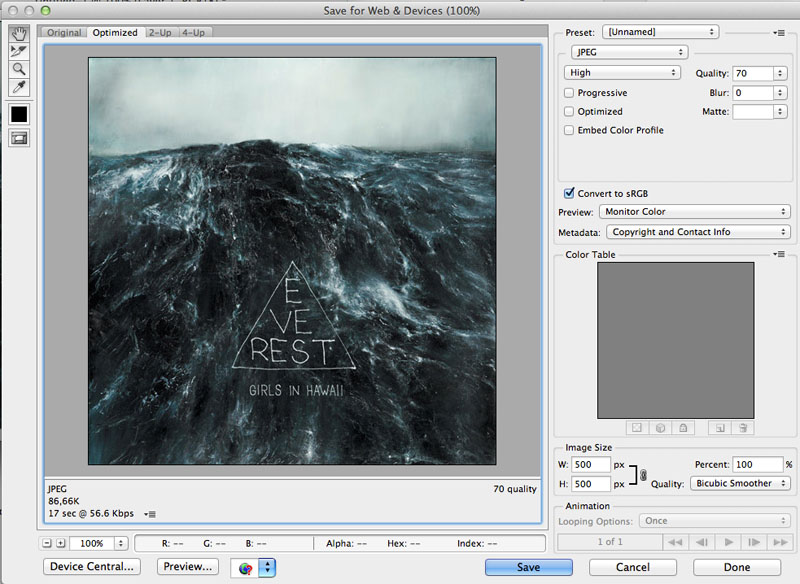800x584 pixels.
Task: Select the Slice Select tool
Action: coord(19,51)
